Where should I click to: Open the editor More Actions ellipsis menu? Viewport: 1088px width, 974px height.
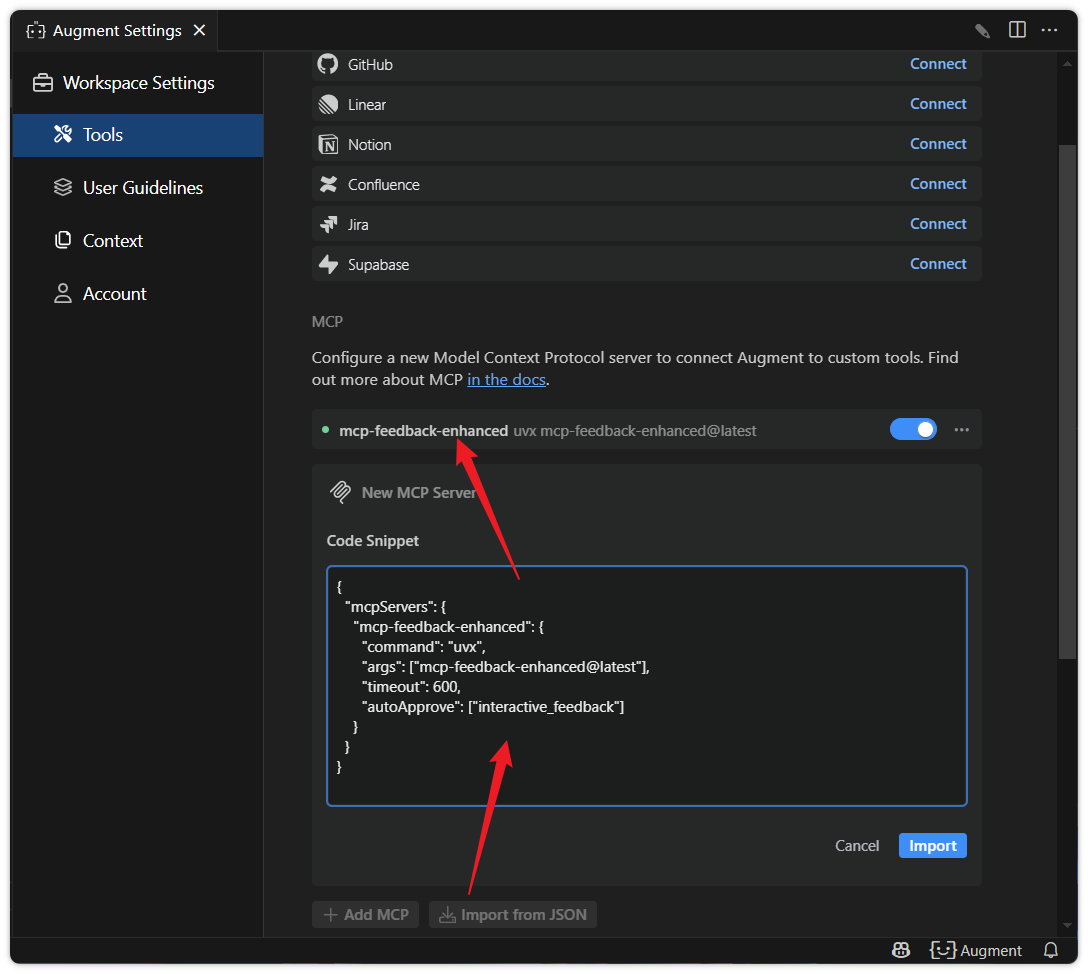tap(1049, 30)
